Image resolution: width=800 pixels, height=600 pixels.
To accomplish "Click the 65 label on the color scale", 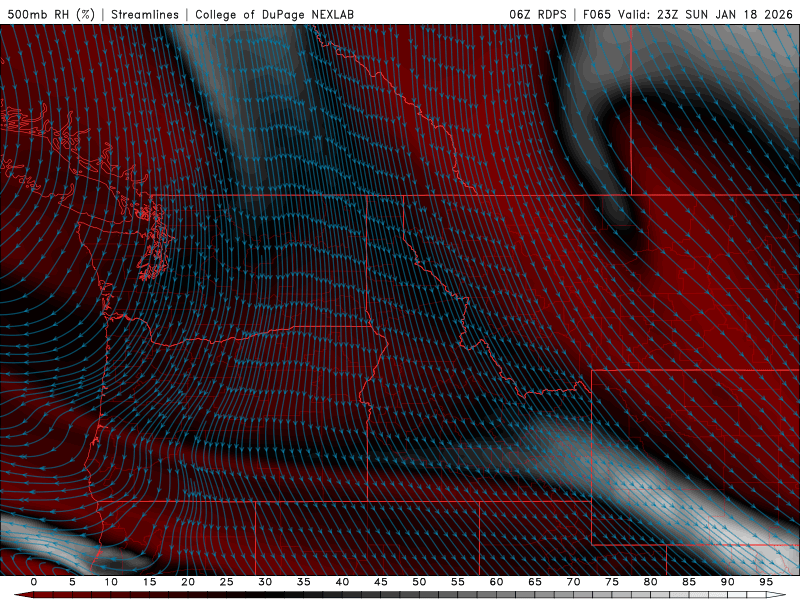I will [x=535, y=582].
